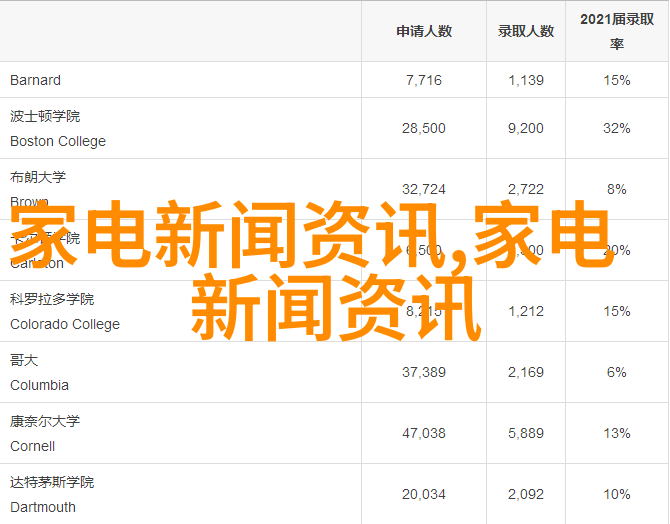The width and height of the screenshot is (670, 524).
Task: Click the 1,212 admitted cell
Action: [526, 311]
